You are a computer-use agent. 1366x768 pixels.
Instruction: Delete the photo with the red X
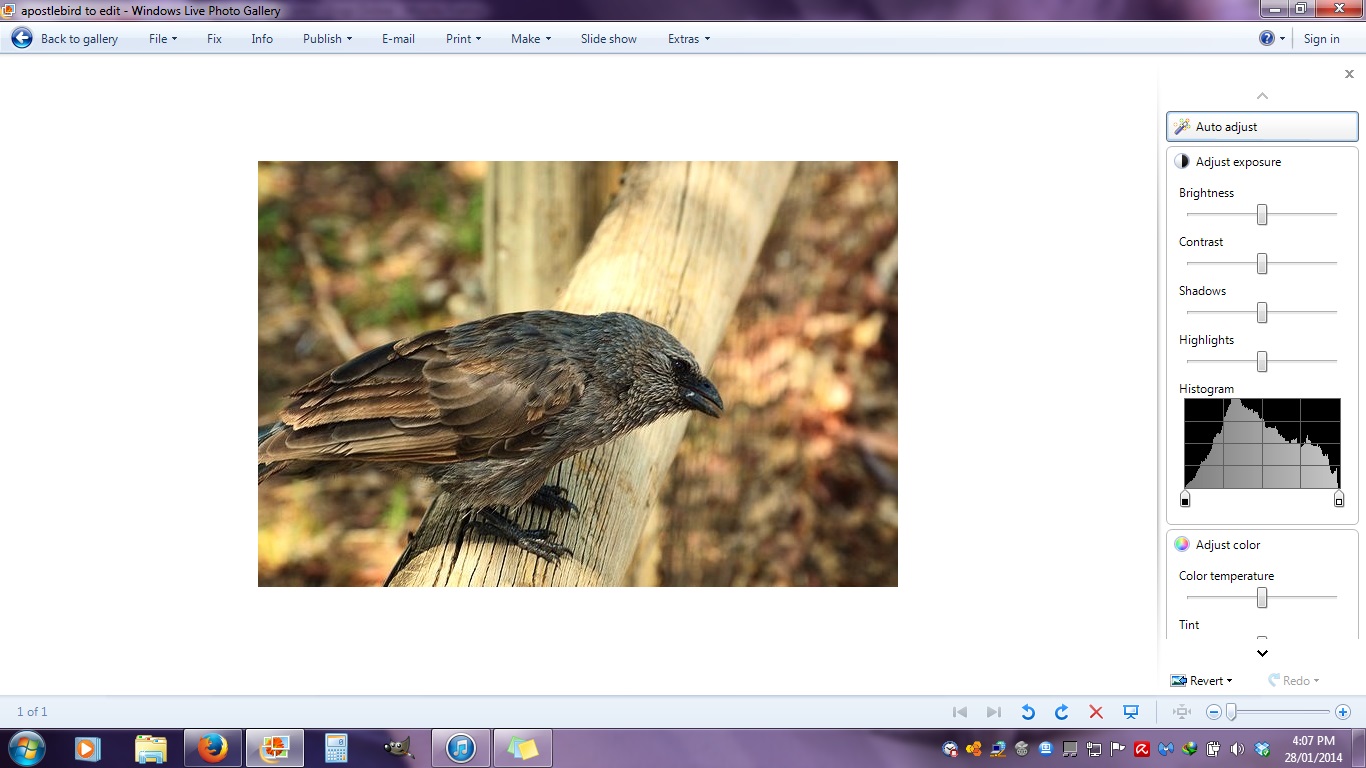(1096, 712)
